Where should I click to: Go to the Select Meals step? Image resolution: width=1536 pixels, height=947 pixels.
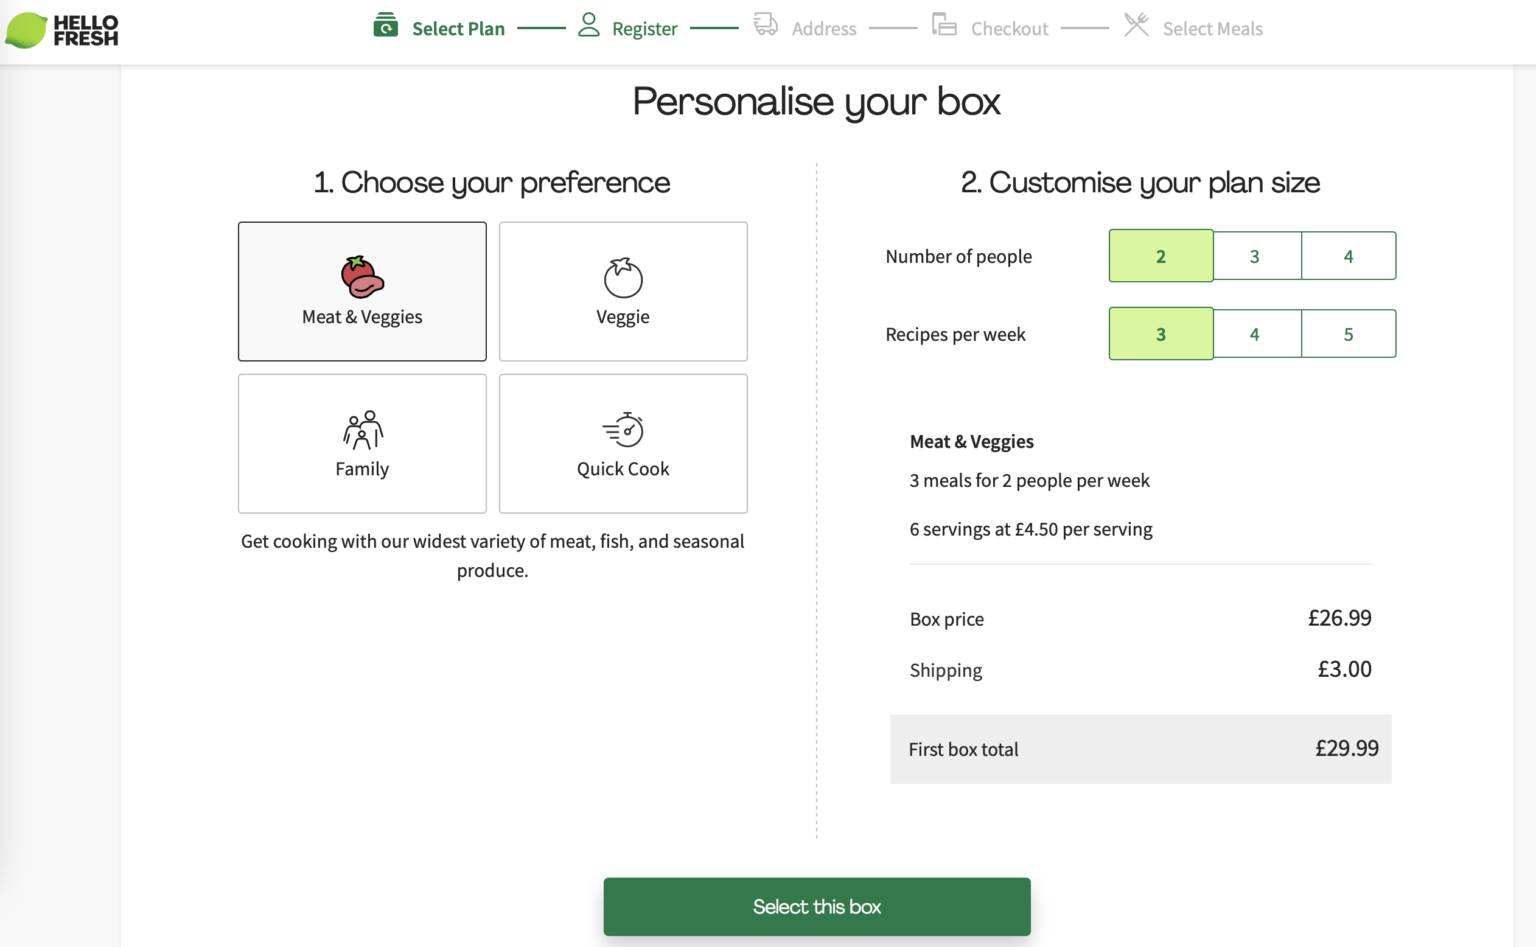[1212, 28]
